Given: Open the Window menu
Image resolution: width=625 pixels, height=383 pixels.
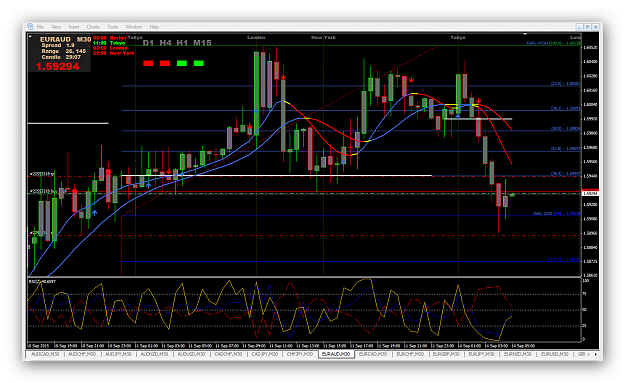Looking at the screenshot, I should [x=134, y=27].
